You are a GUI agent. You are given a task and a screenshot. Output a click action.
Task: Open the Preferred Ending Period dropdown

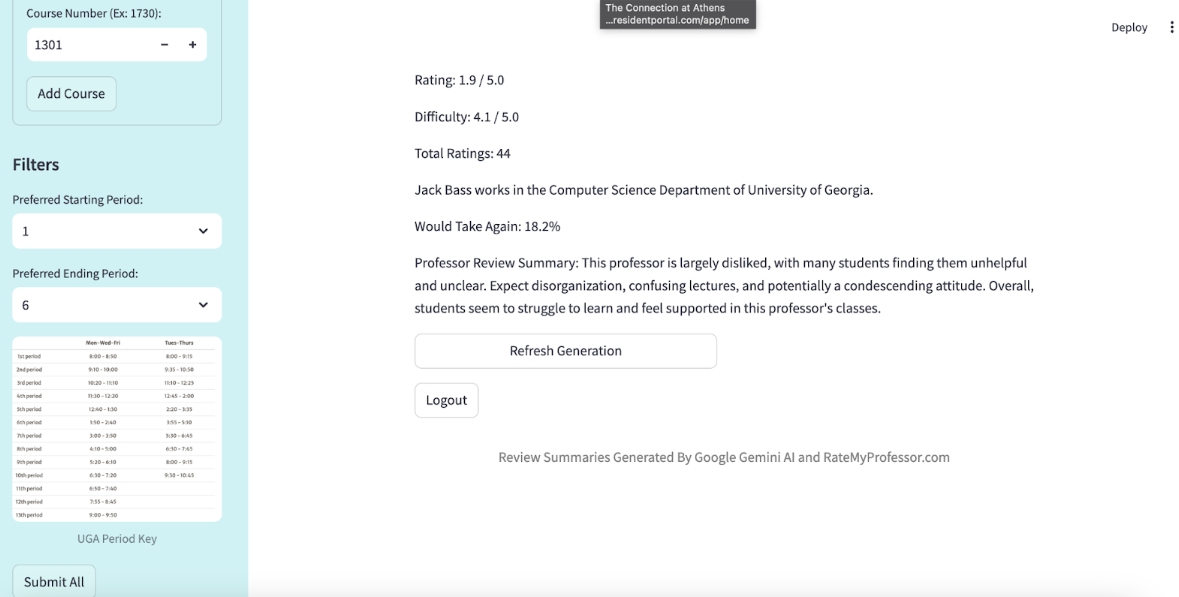117,305
